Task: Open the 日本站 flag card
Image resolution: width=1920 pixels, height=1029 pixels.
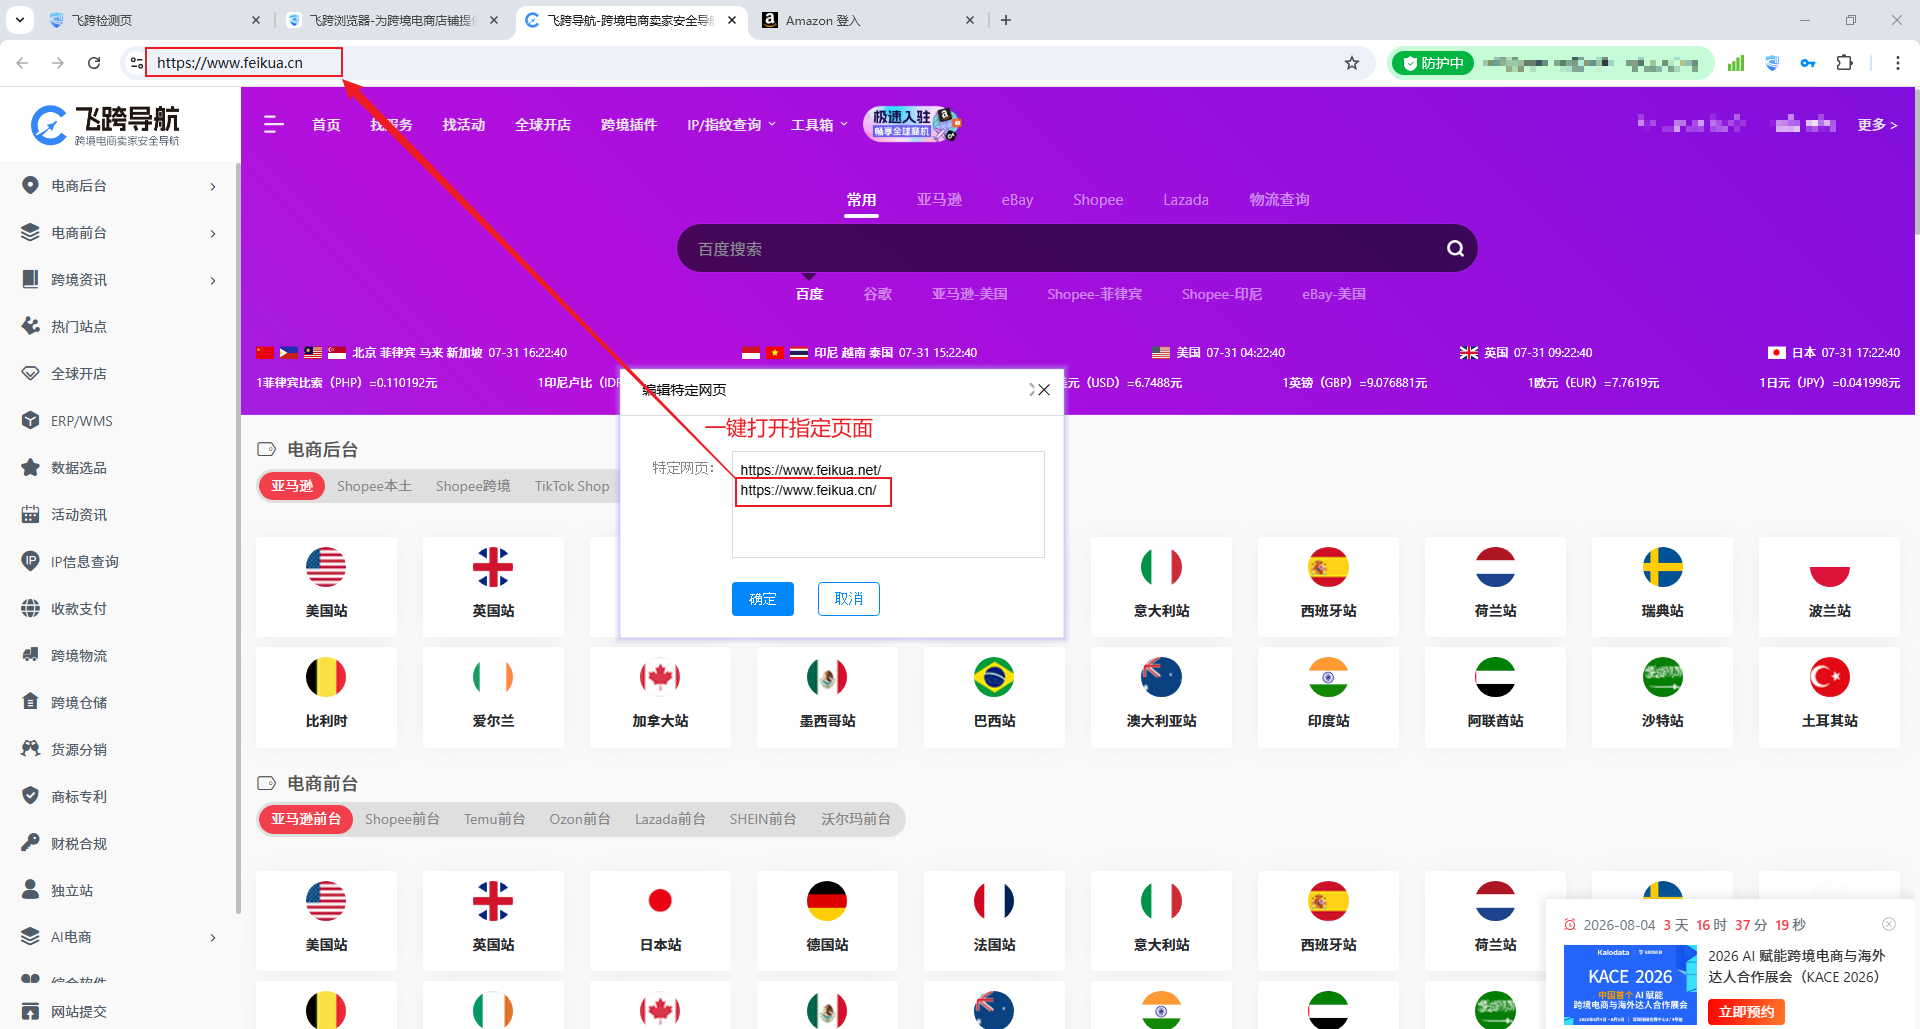Action: (x=660, y=920)
